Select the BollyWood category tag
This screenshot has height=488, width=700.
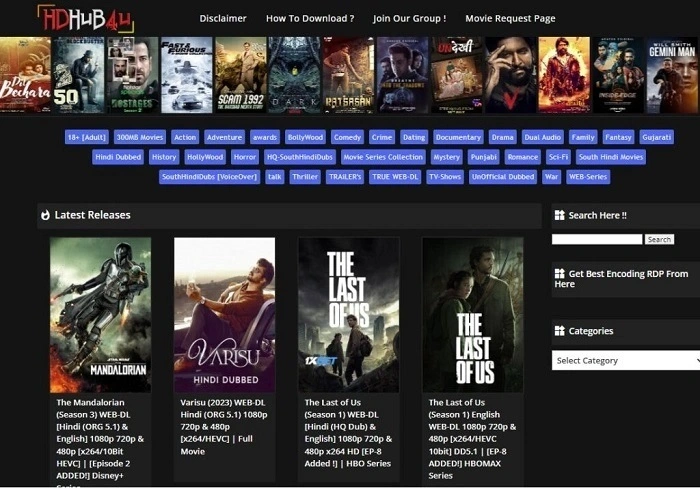305,137
